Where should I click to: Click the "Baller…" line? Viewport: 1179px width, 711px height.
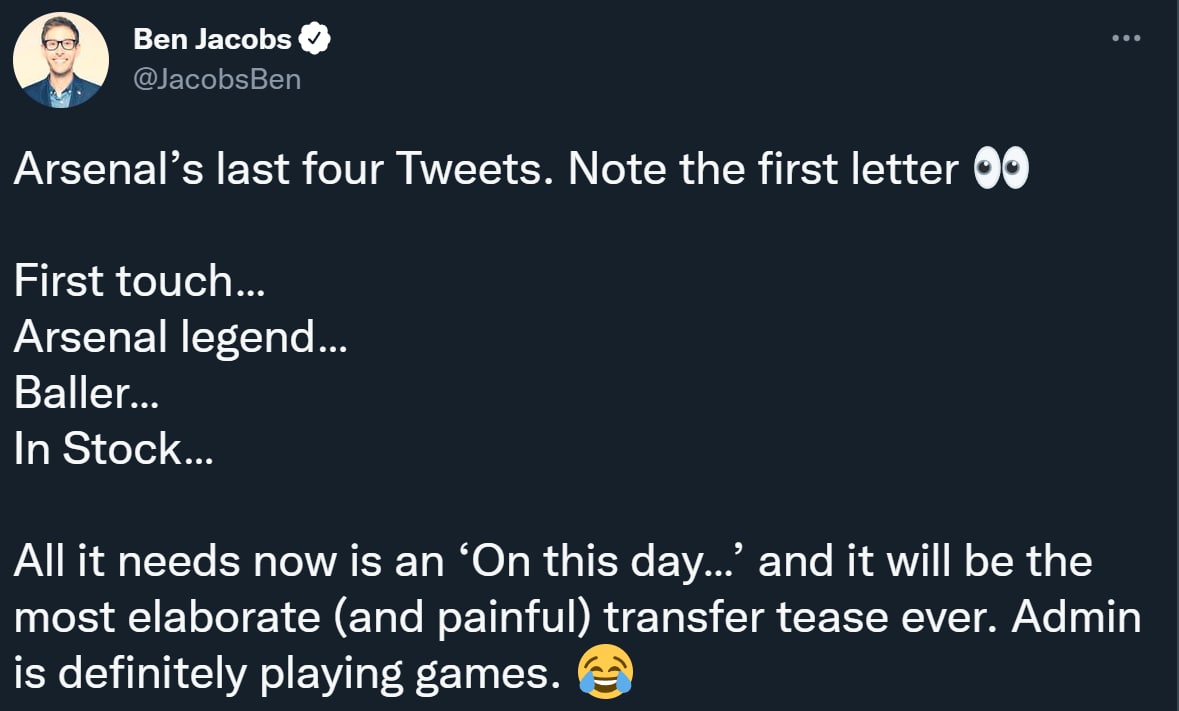(85, 394)
